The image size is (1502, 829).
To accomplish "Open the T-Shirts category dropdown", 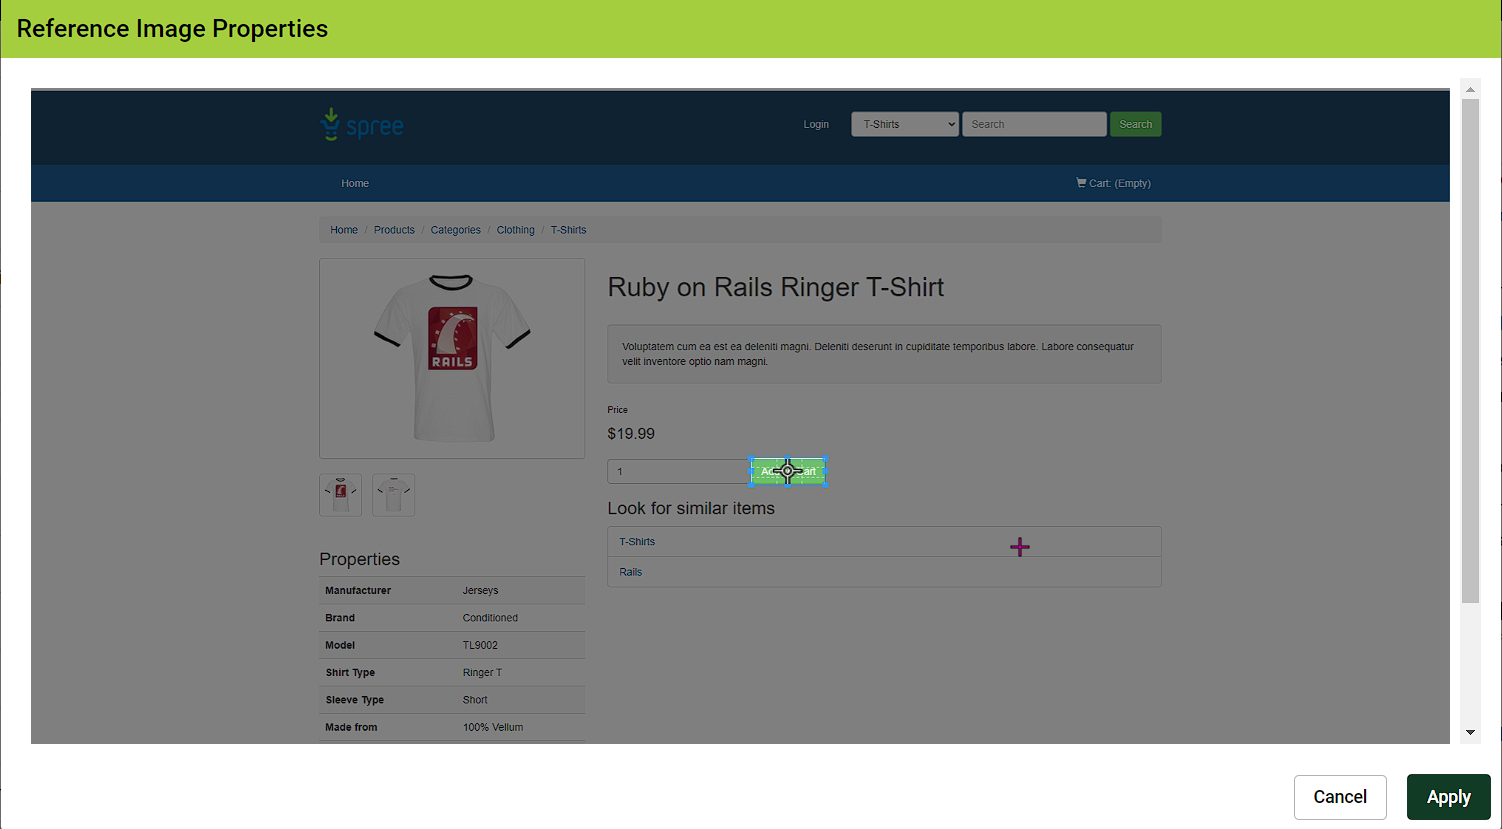I will (905, 124).
